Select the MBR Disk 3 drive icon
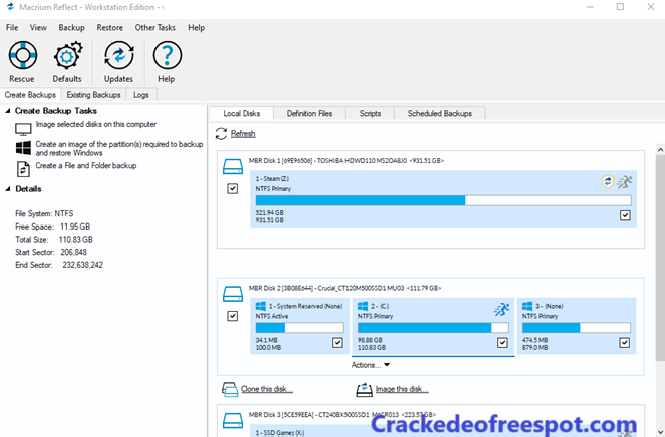The height and width of the screenshot is (437, 665). tap(233, 420)
